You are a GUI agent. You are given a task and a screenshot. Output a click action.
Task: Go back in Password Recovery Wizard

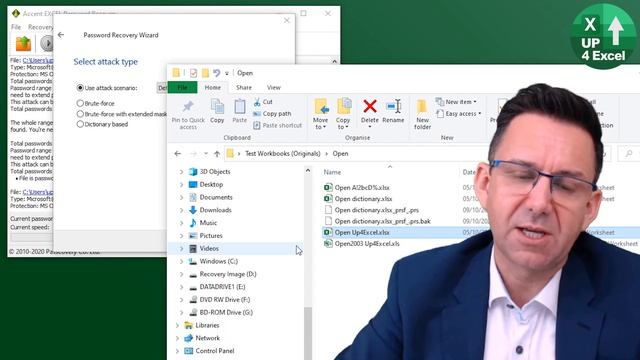61,35
